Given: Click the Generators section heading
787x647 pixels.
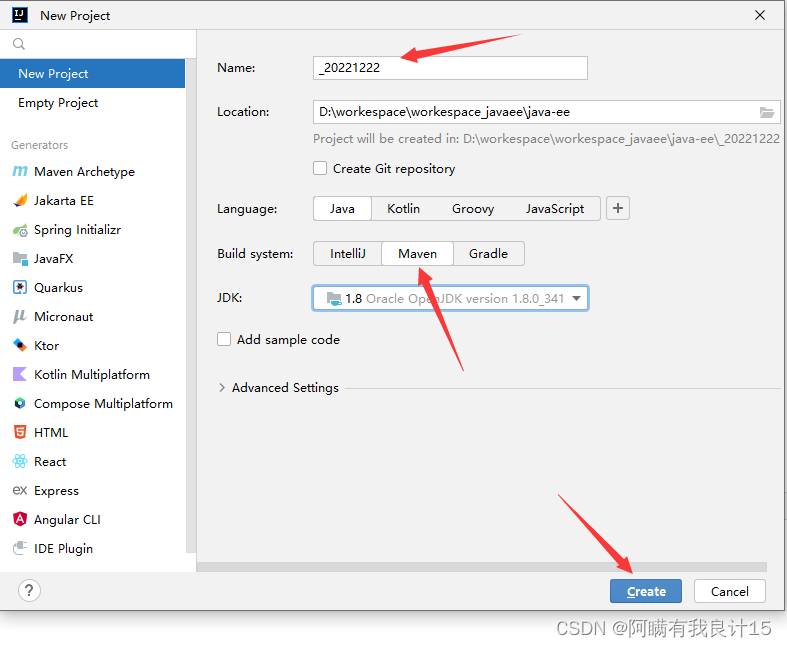Looking at the screenshot, I should (39, 145).
